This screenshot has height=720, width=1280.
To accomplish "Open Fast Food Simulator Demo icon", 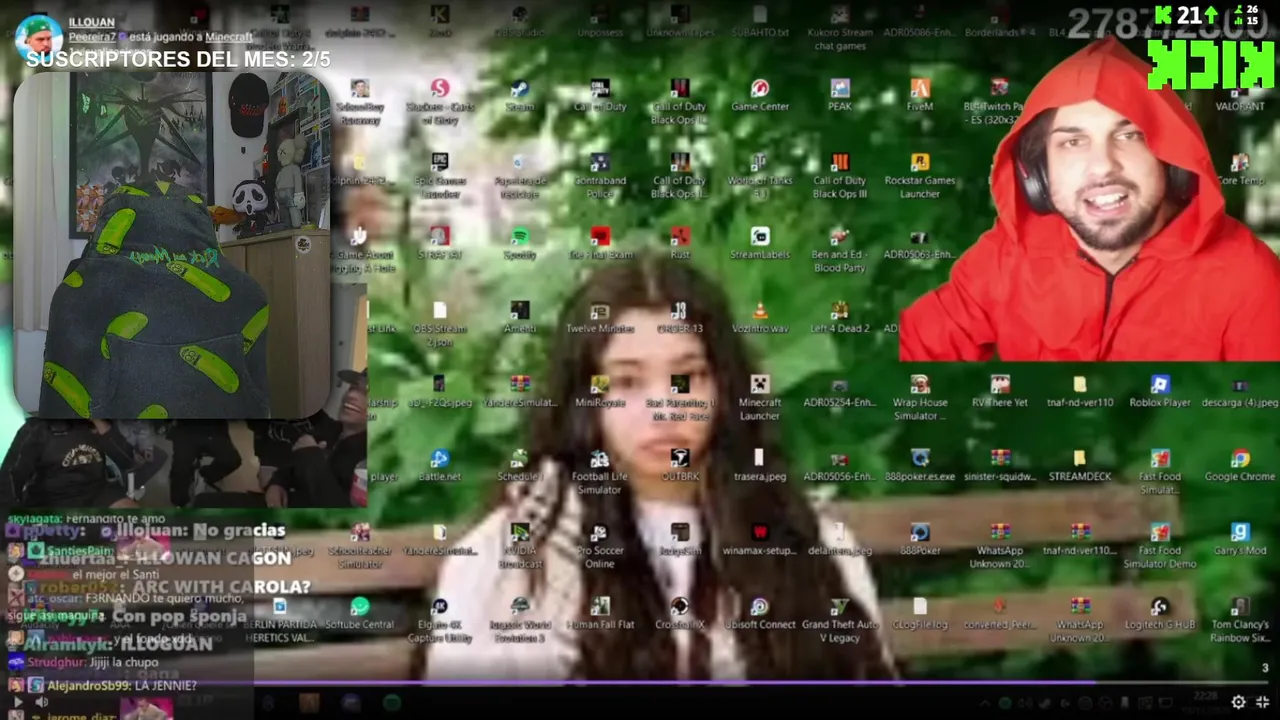I will pos(1160,546).
